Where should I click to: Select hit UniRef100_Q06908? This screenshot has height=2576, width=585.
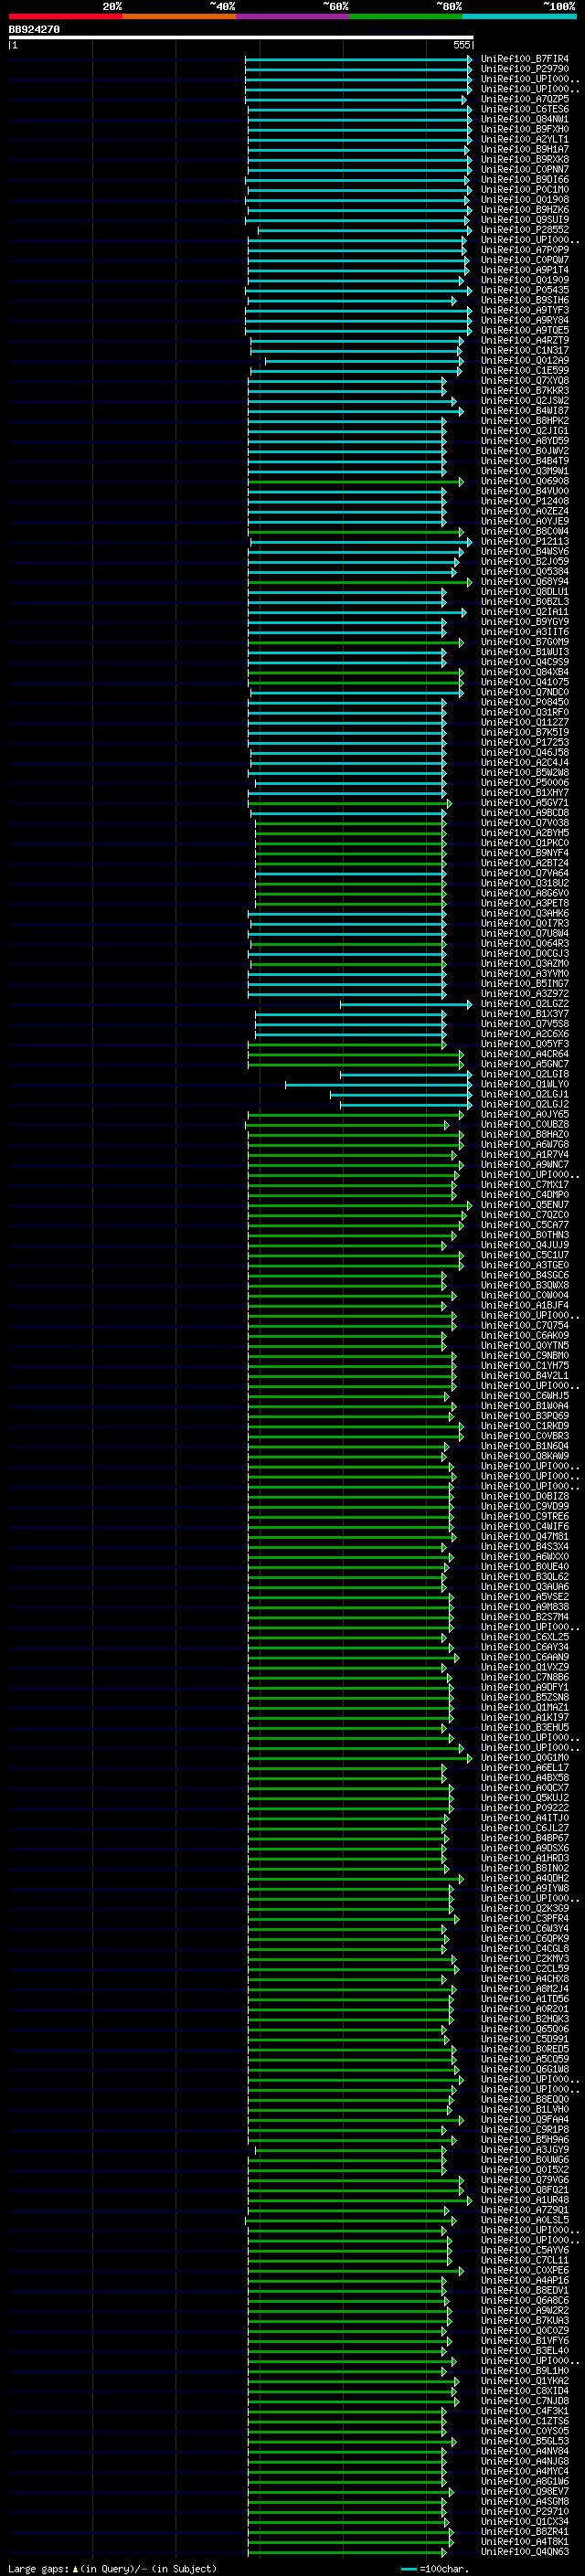pyautogui.click(x=525, y=481)
